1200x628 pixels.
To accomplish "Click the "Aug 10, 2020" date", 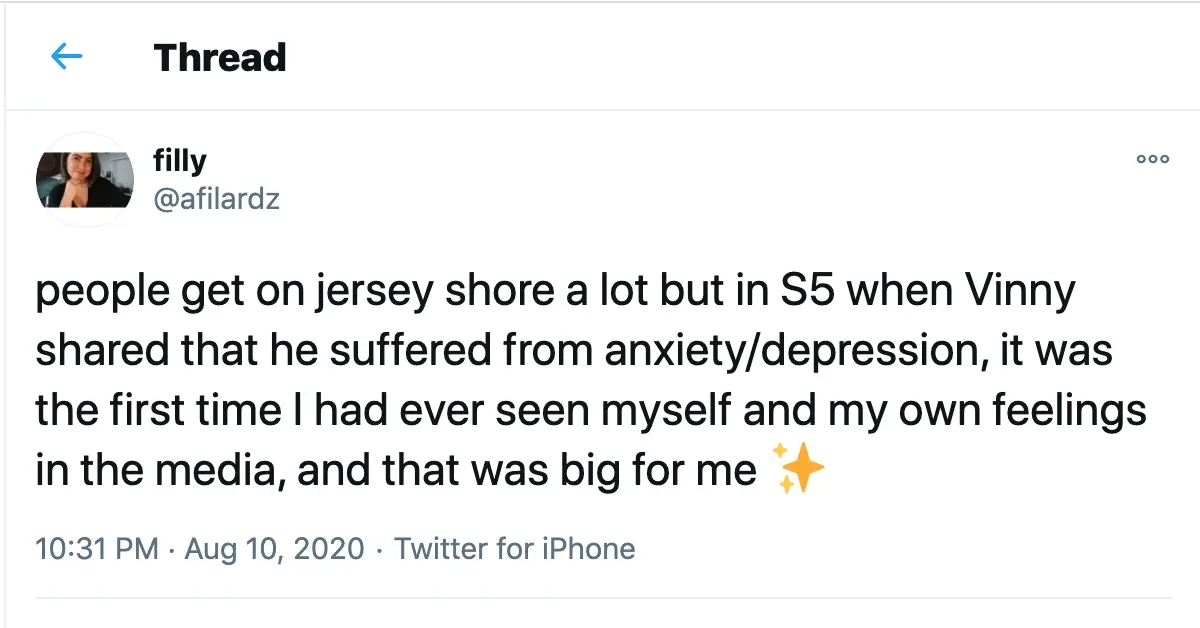I will 274,549.
